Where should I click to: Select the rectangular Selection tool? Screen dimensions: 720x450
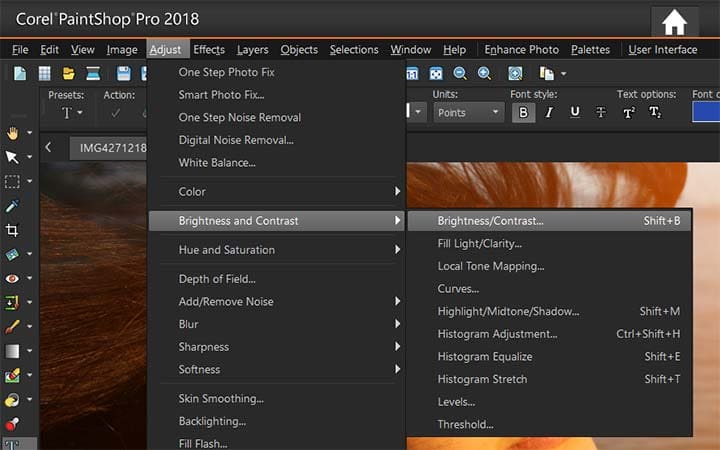[12, 182]
